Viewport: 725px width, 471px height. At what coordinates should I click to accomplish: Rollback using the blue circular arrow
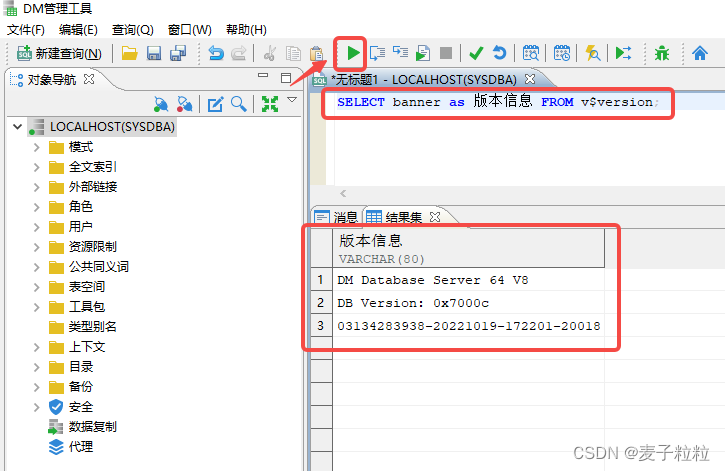click(499, 53)
